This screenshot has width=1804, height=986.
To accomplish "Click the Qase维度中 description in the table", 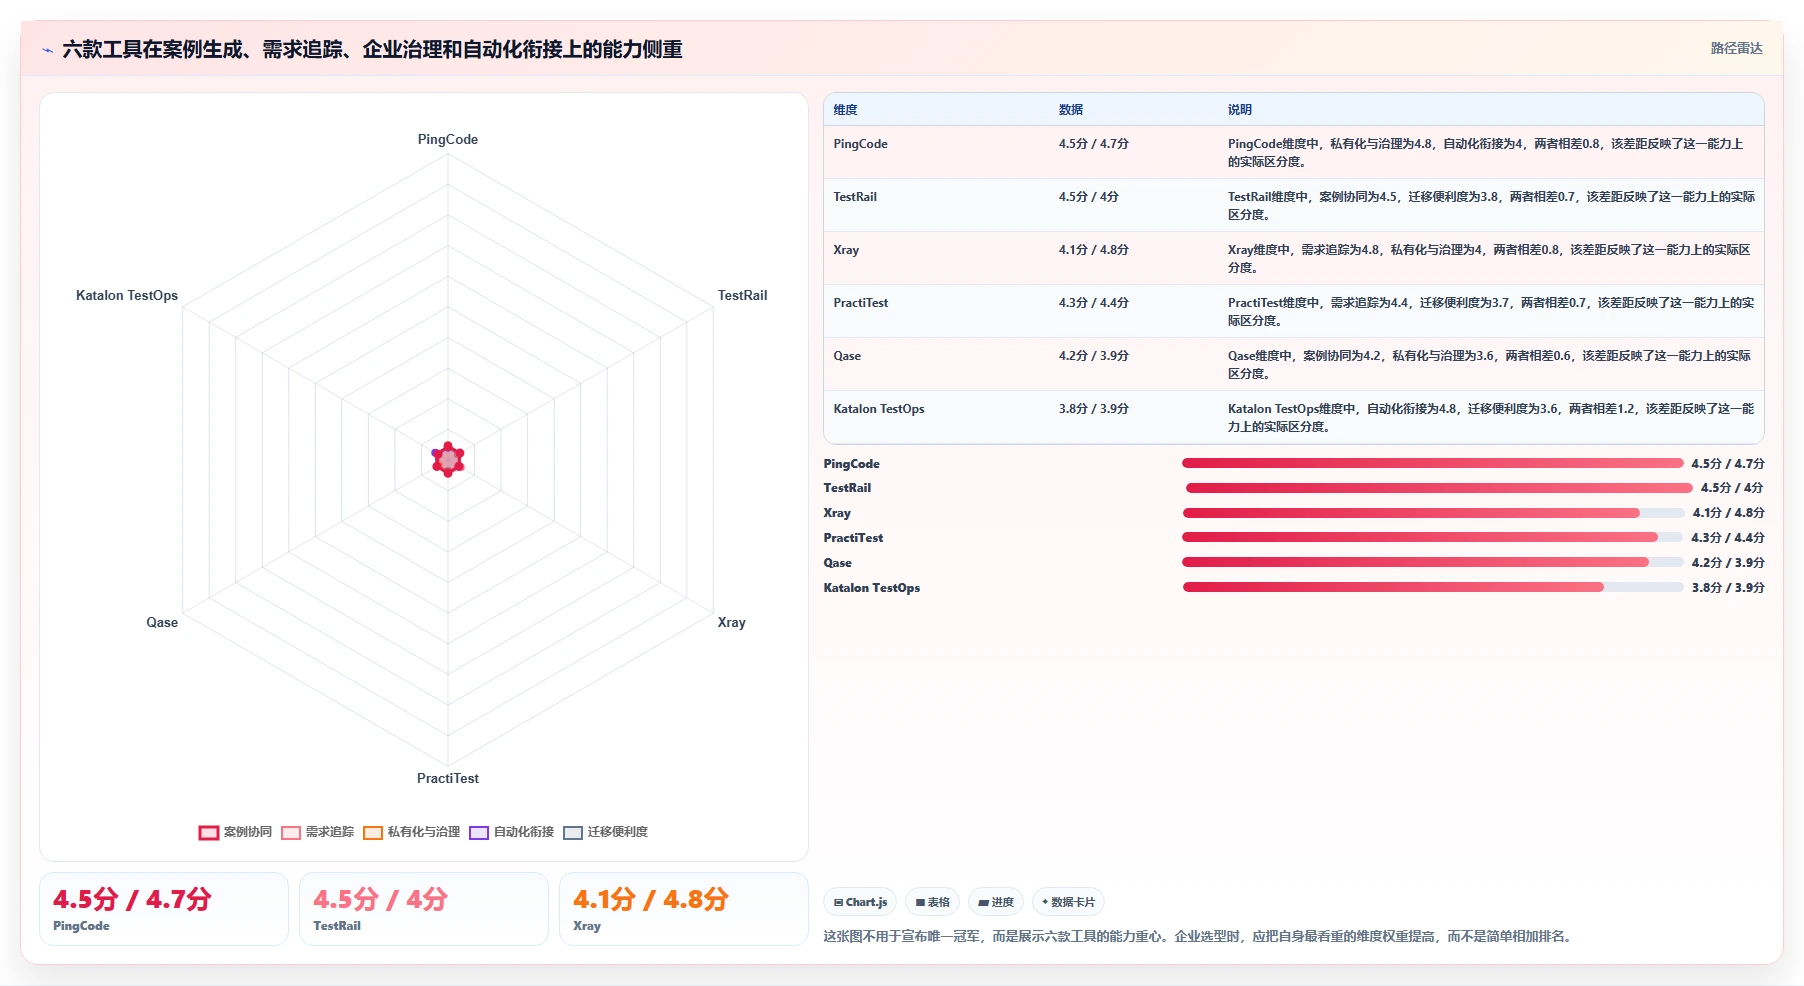I will (x=1489, y=365).
